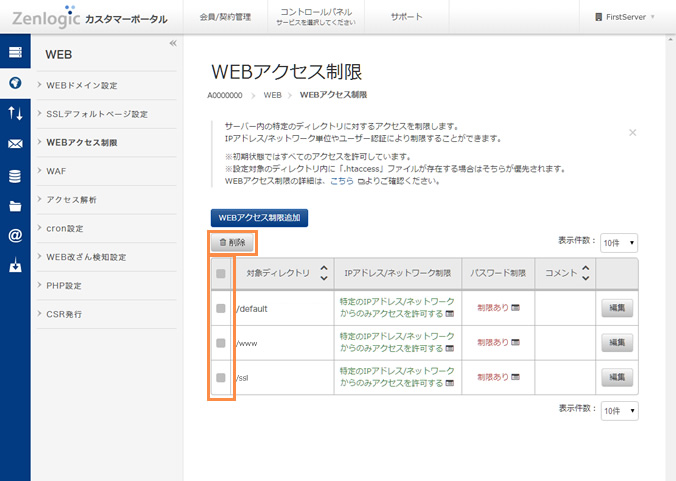The width and height of the screenshot is (676, 481).
Task: Click WEB in breadcrumb
Action: 272,95
